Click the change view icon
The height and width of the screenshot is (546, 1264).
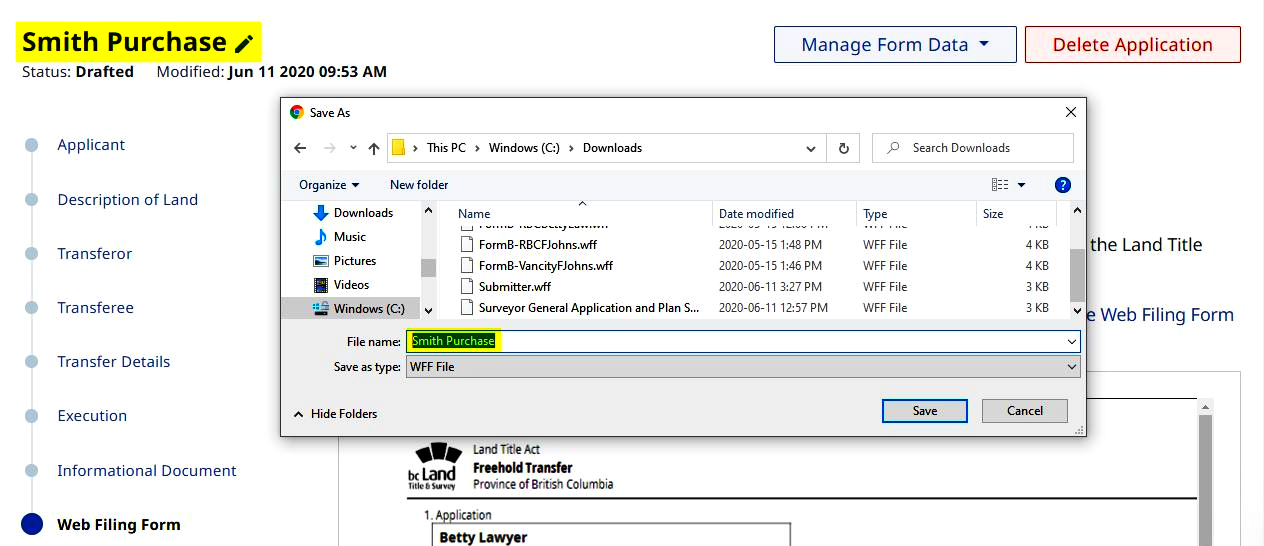coord(1000,185)
